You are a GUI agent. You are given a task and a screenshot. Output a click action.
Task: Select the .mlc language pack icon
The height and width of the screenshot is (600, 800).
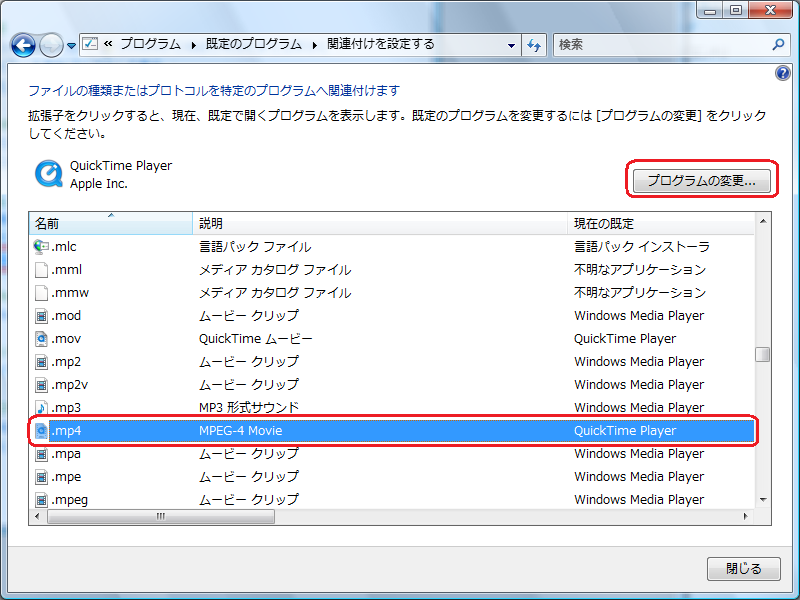tap(41, 247)
